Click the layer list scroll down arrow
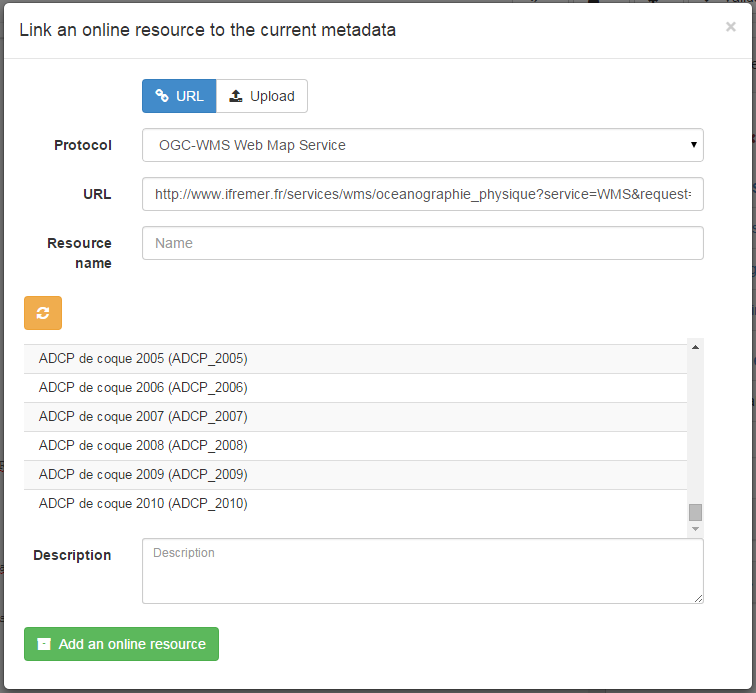 695,529
